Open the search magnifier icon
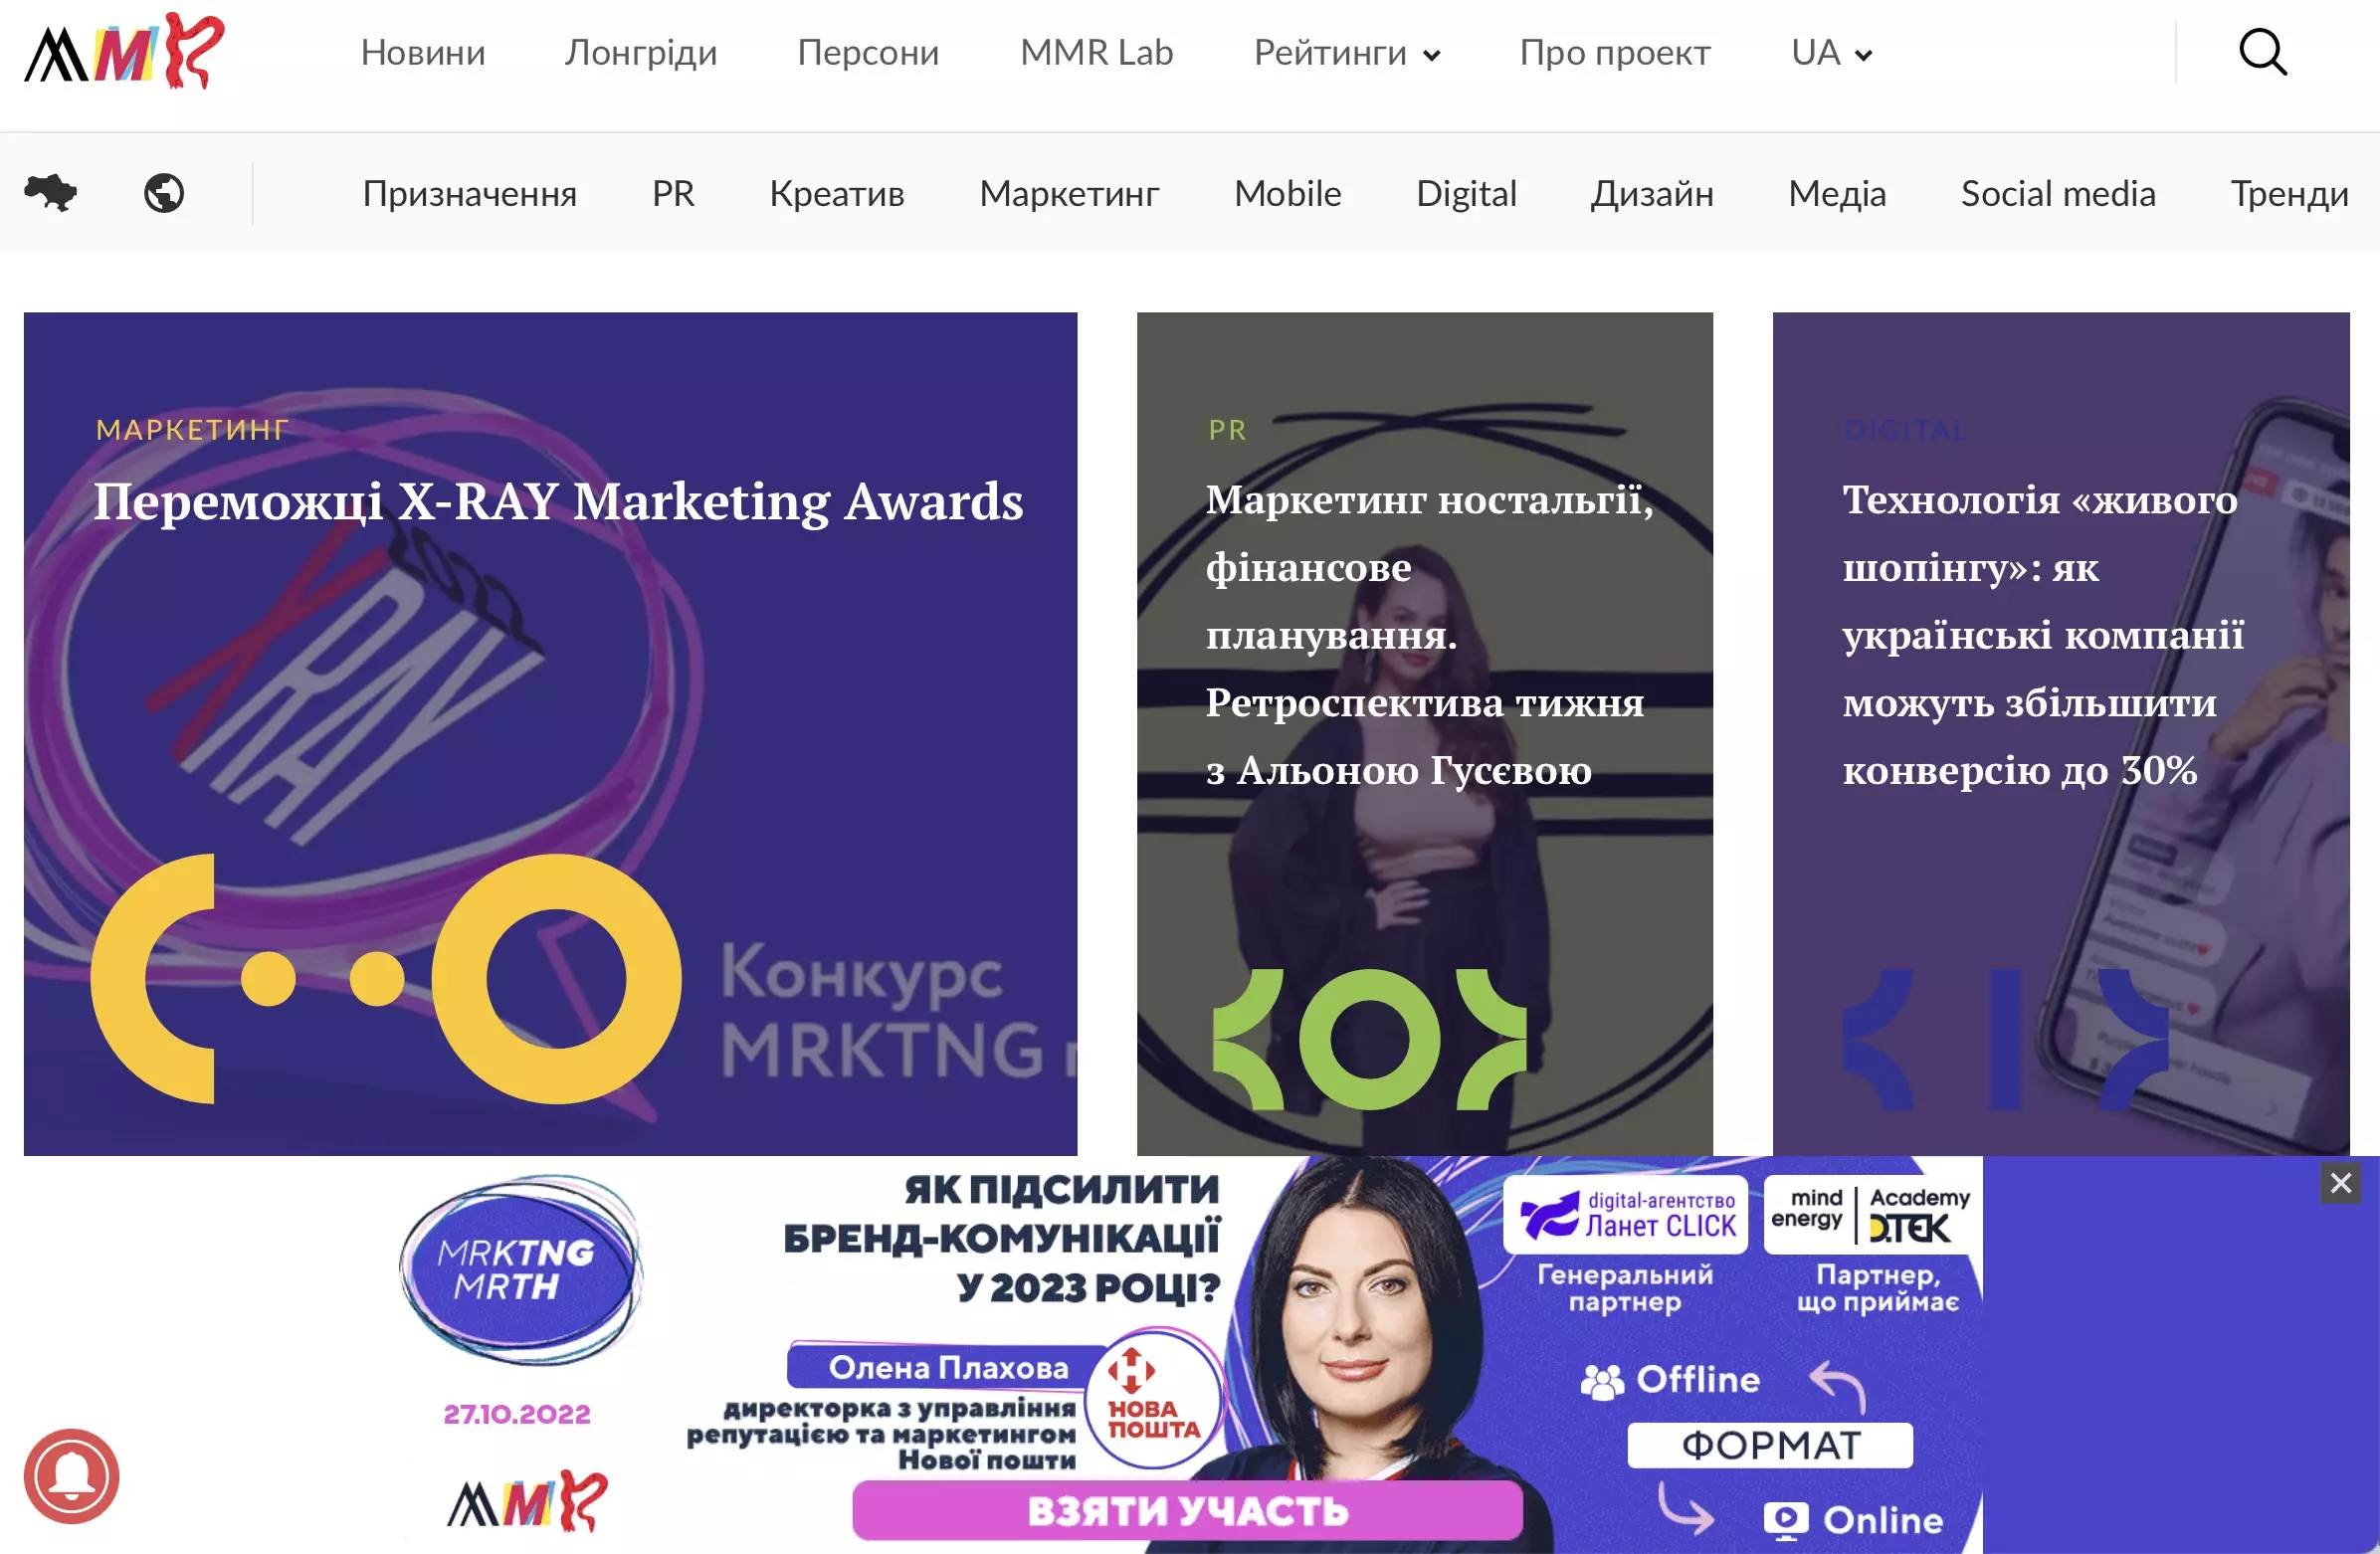Image resolution: width=2380 pixels, height=1554 pixels. pyautogui.click(x=2263, y=52)
